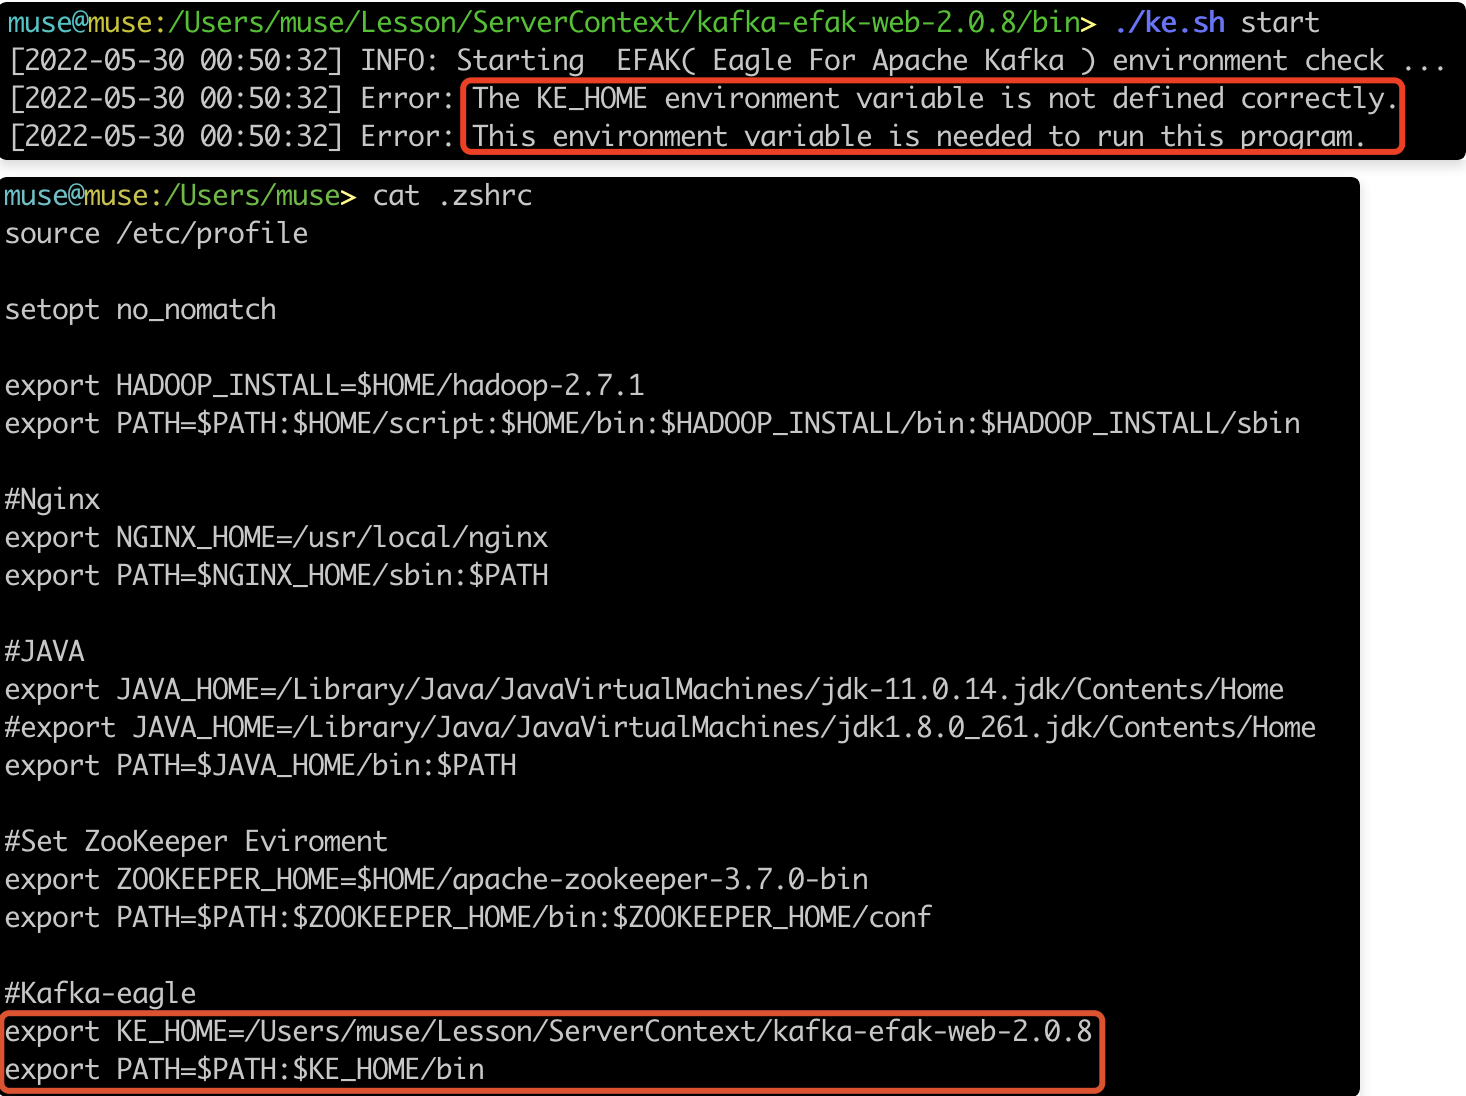Click the 'setopt no_nomatch' line
1466x1096 pixels.
(140, 309)
